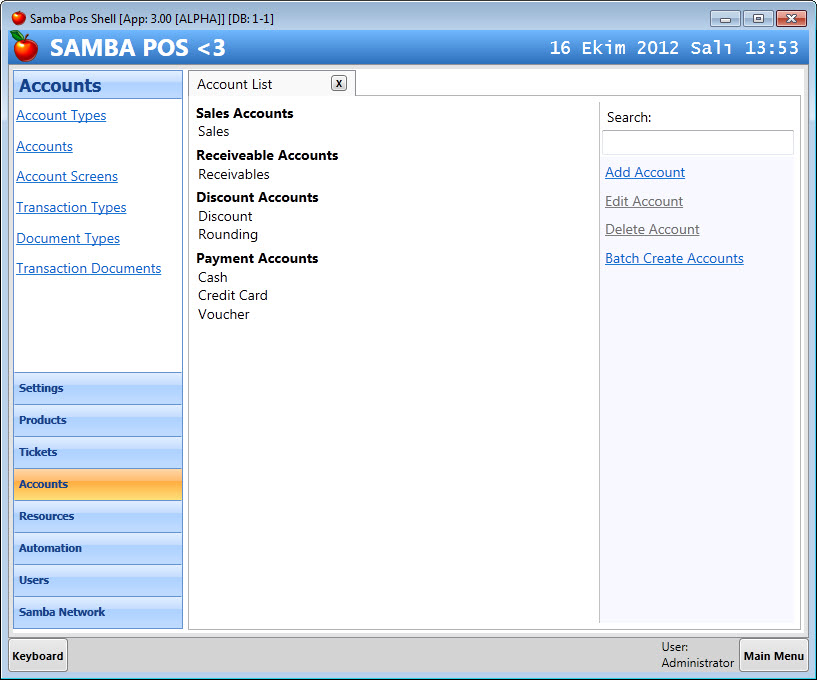Open Document Types from sidebar
This screenshot has height=680, width=817.
pos(68,238)
